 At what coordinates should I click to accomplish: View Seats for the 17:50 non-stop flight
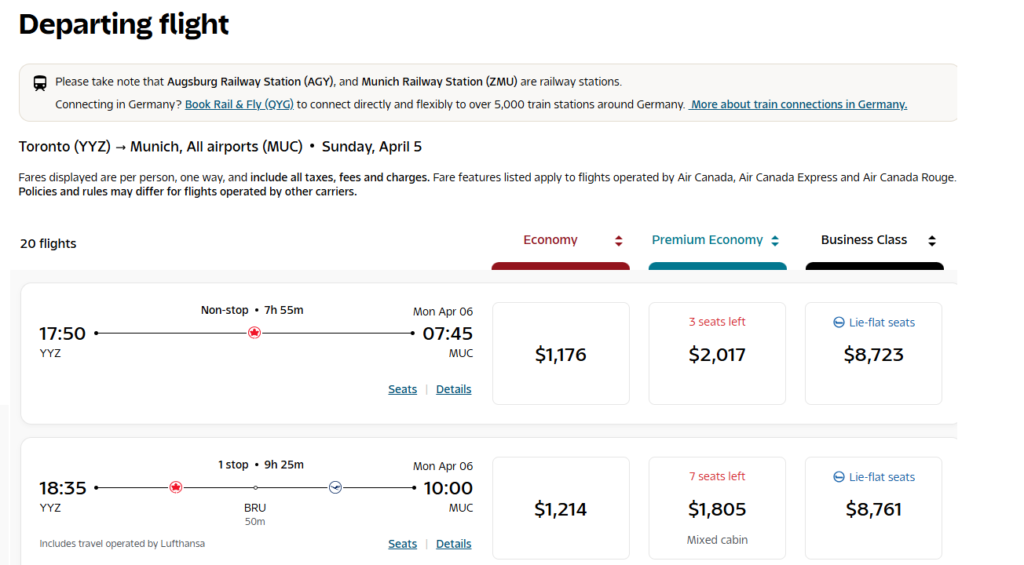pos(402,389)
